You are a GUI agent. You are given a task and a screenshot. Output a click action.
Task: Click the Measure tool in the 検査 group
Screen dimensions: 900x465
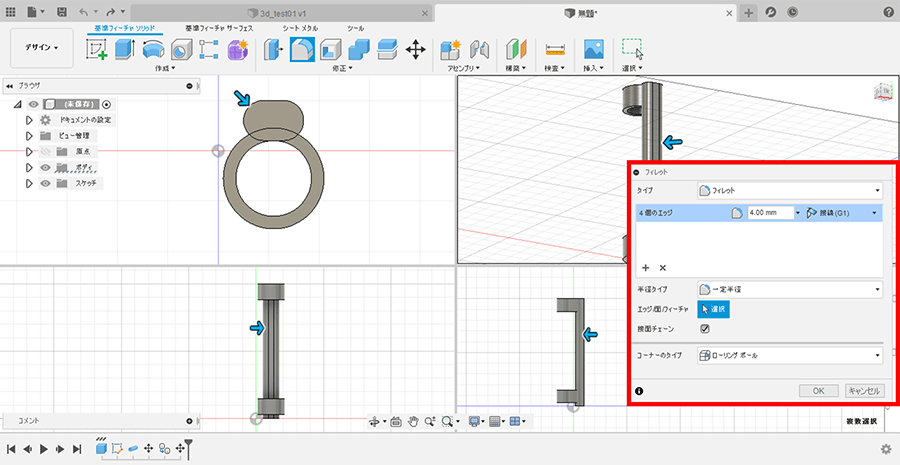(555, 49)
